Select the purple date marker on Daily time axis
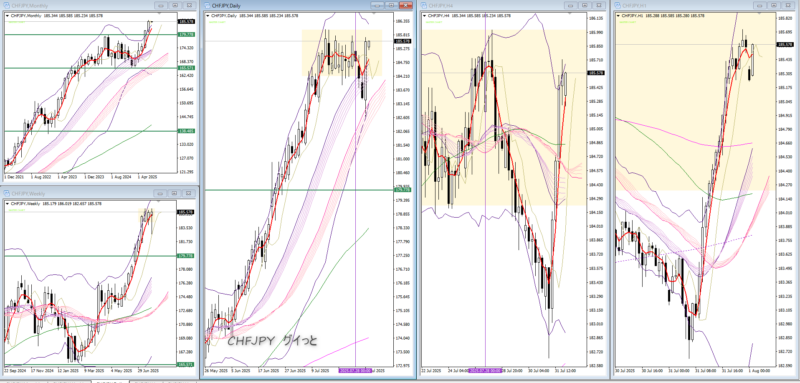Screen dimensions: 800x383 click(x=356, y=370)
